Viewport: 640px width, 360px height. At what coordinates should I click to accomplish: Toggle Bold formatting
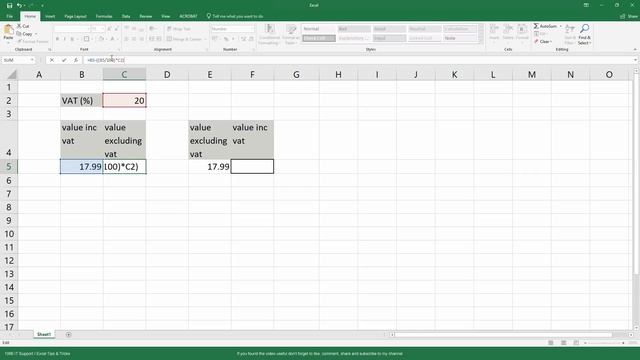tap(57, 39)
